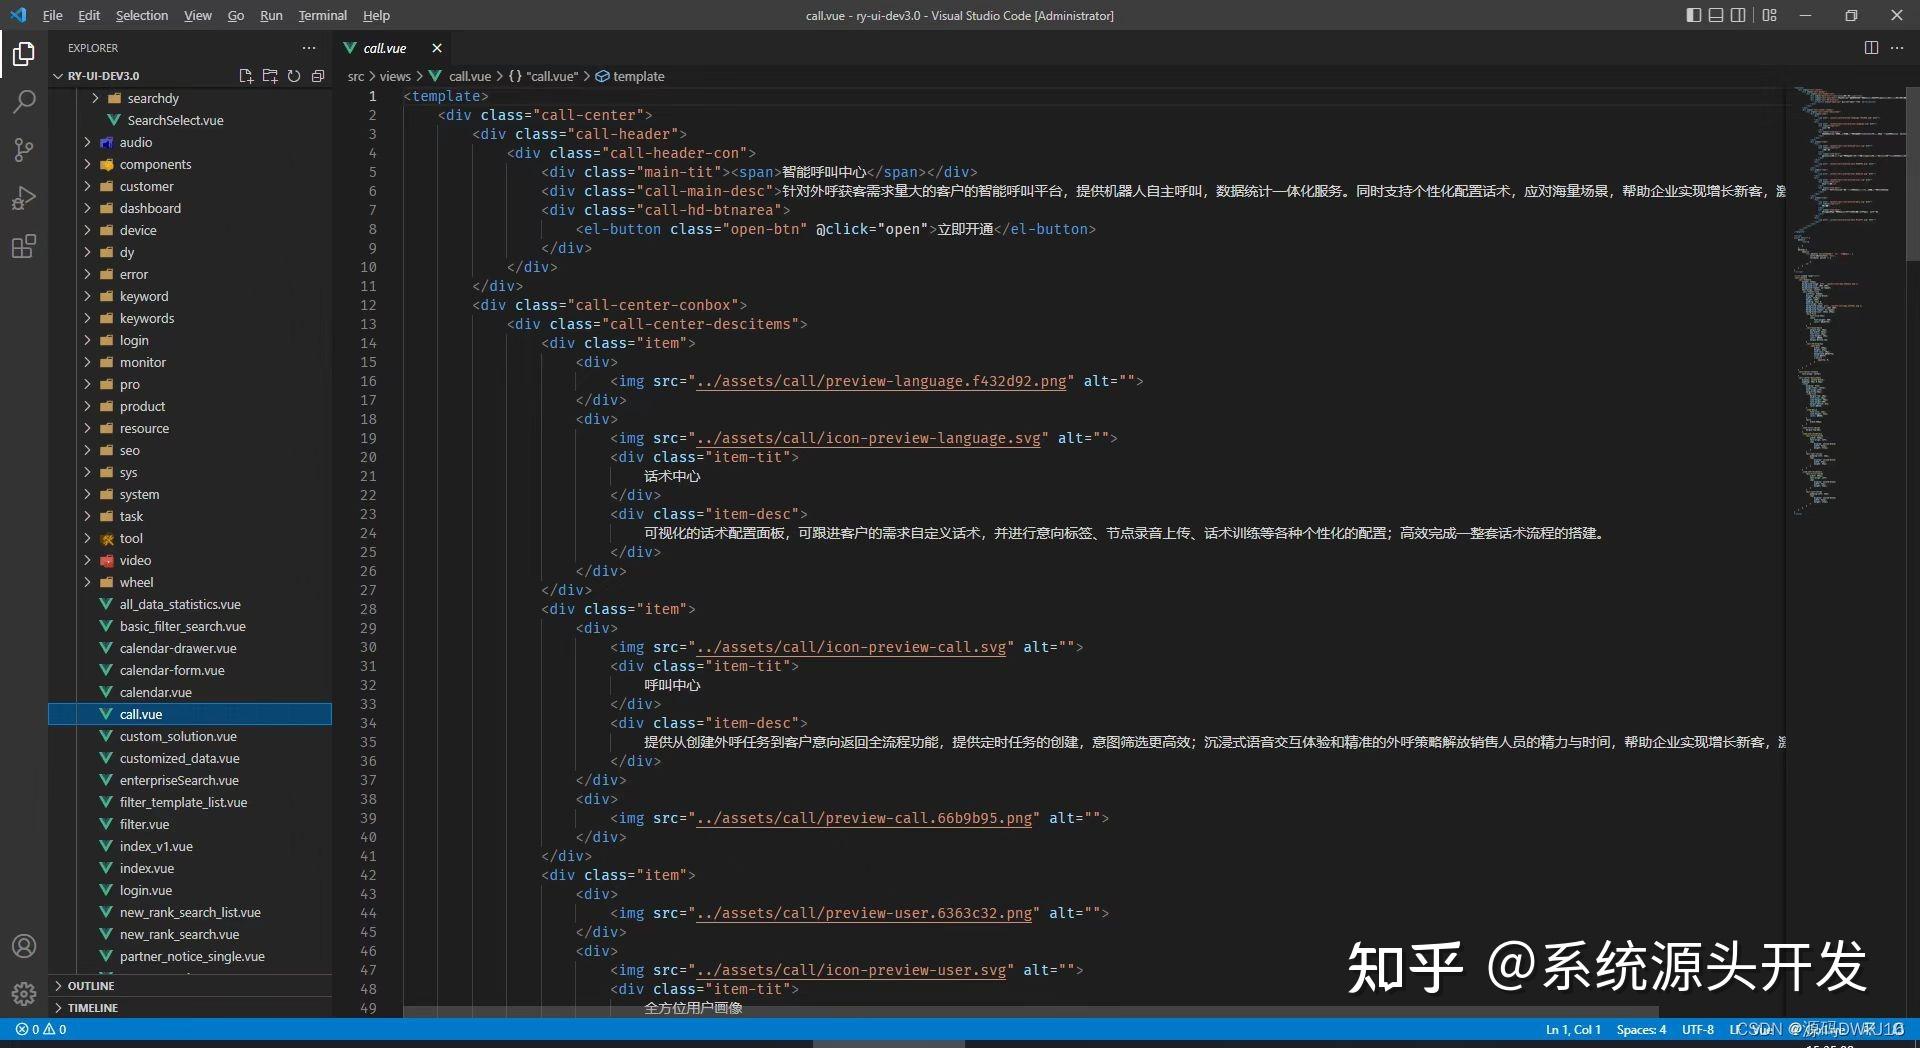The height and width of the screenshot is (1048, 1920).
Task: Create a new file in Explorer
Action: [246, 76]
